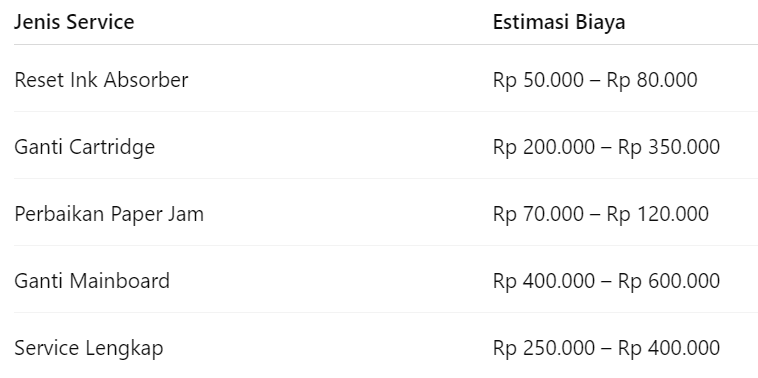This screenshot has height=378, width=758.
Task: Select the Perbaikan Paper Jam service name
Action: 109,214
